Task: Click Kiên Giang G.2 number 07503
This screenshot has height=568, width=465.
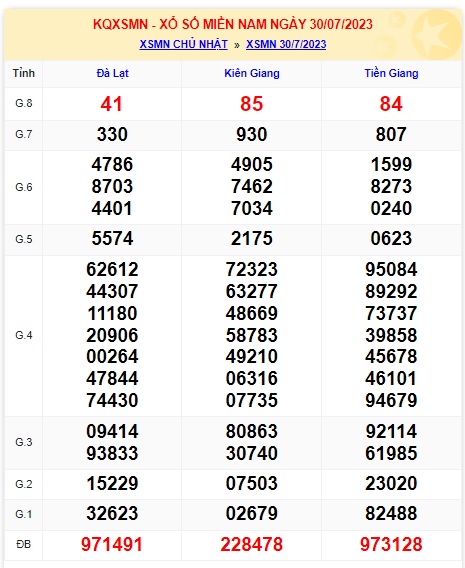Action: 252,483
